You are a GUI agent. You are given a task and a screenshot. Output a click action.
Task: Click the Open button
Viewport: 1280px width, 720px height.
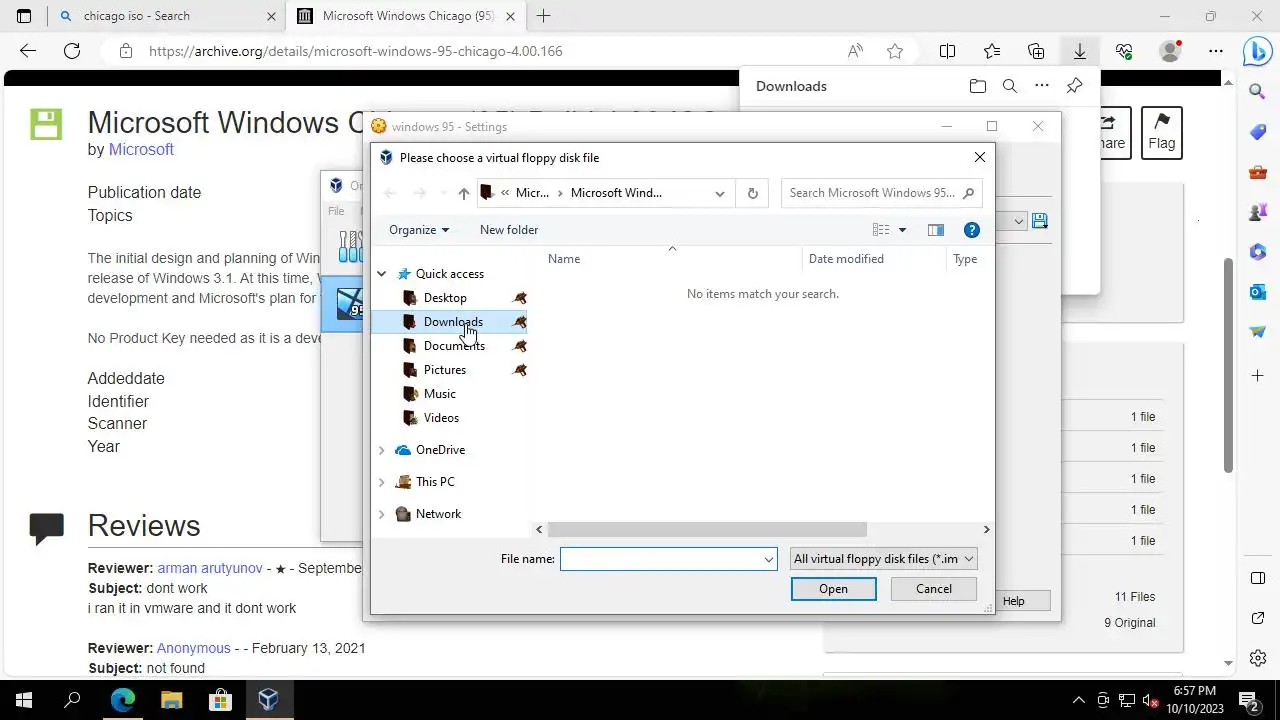coord(833,589)
